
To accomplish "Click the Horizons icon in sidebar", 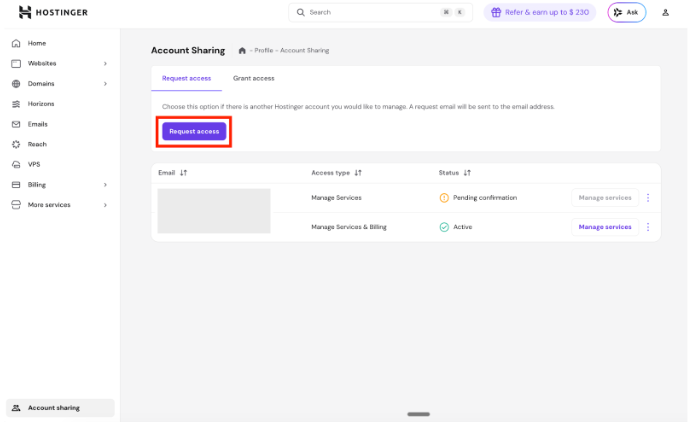I will 16,104.
